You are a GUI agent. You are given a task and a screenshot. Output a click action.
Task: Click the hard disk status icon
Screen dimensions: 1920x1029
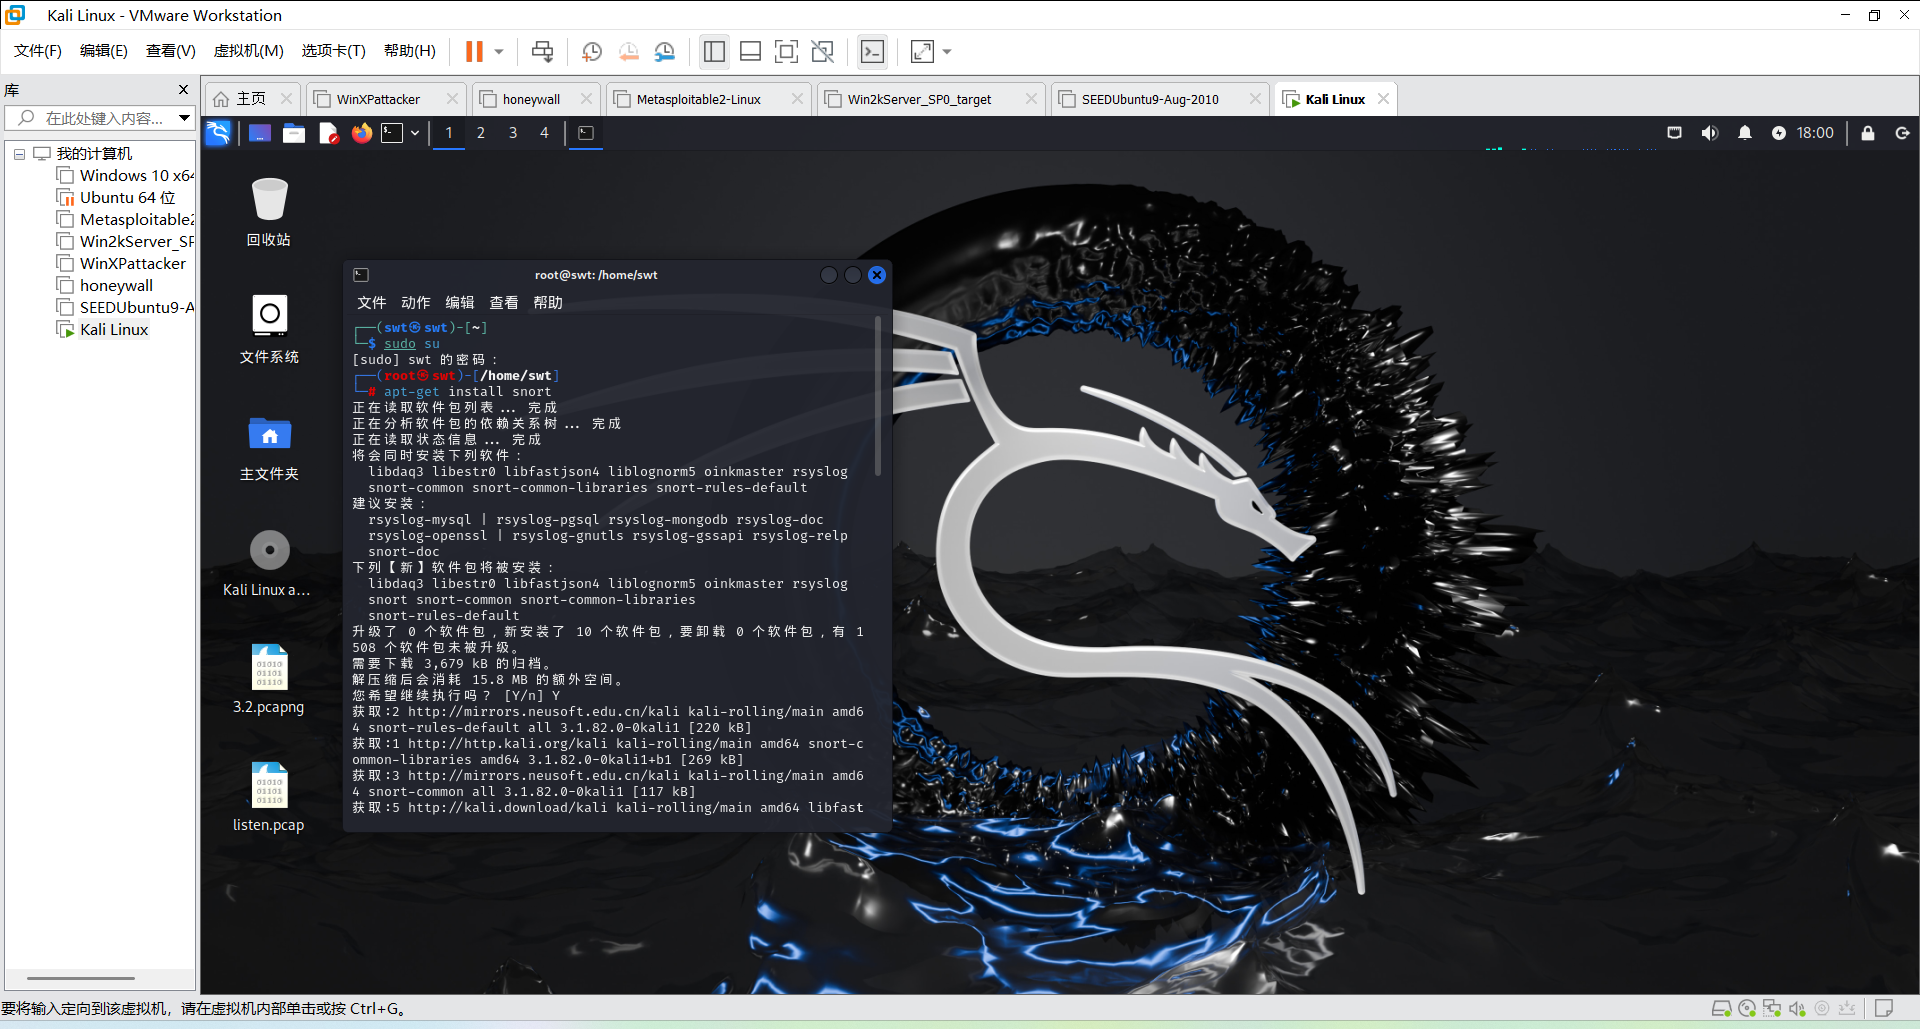click(x=1721, y=1008)
